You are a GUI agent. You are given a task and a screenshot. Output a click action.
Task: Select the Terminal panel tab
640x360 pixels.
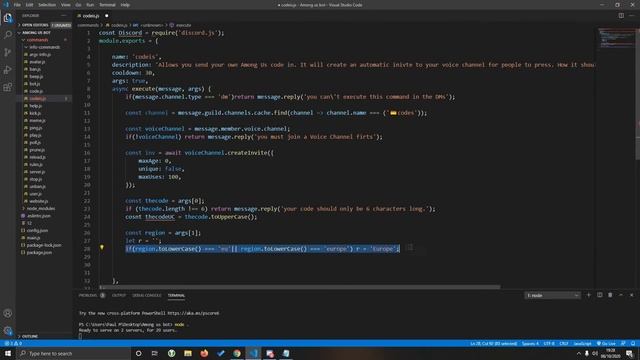[176, 295]
